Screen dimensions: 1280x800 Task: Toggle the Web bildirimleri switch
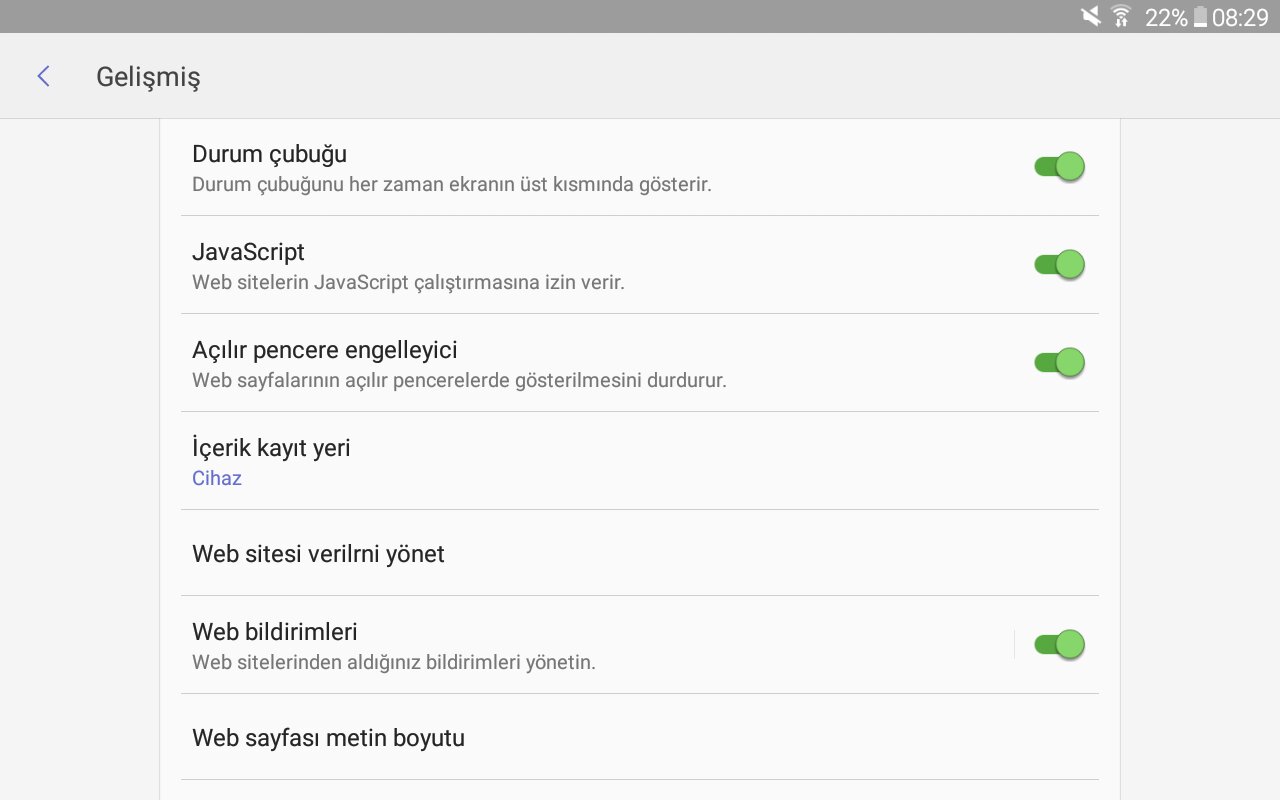click(1059, 644)
